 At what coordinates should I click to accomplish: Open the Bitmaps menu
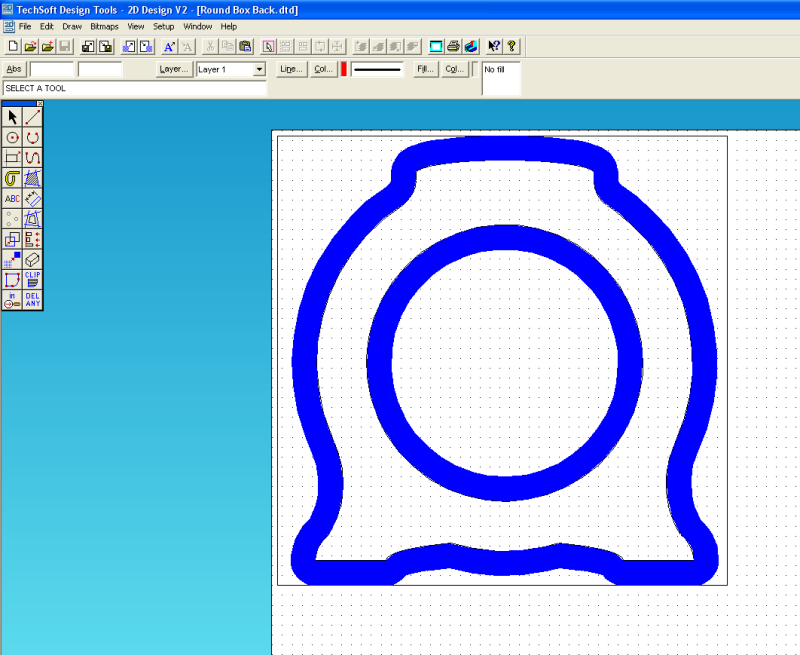click(104, 27)
